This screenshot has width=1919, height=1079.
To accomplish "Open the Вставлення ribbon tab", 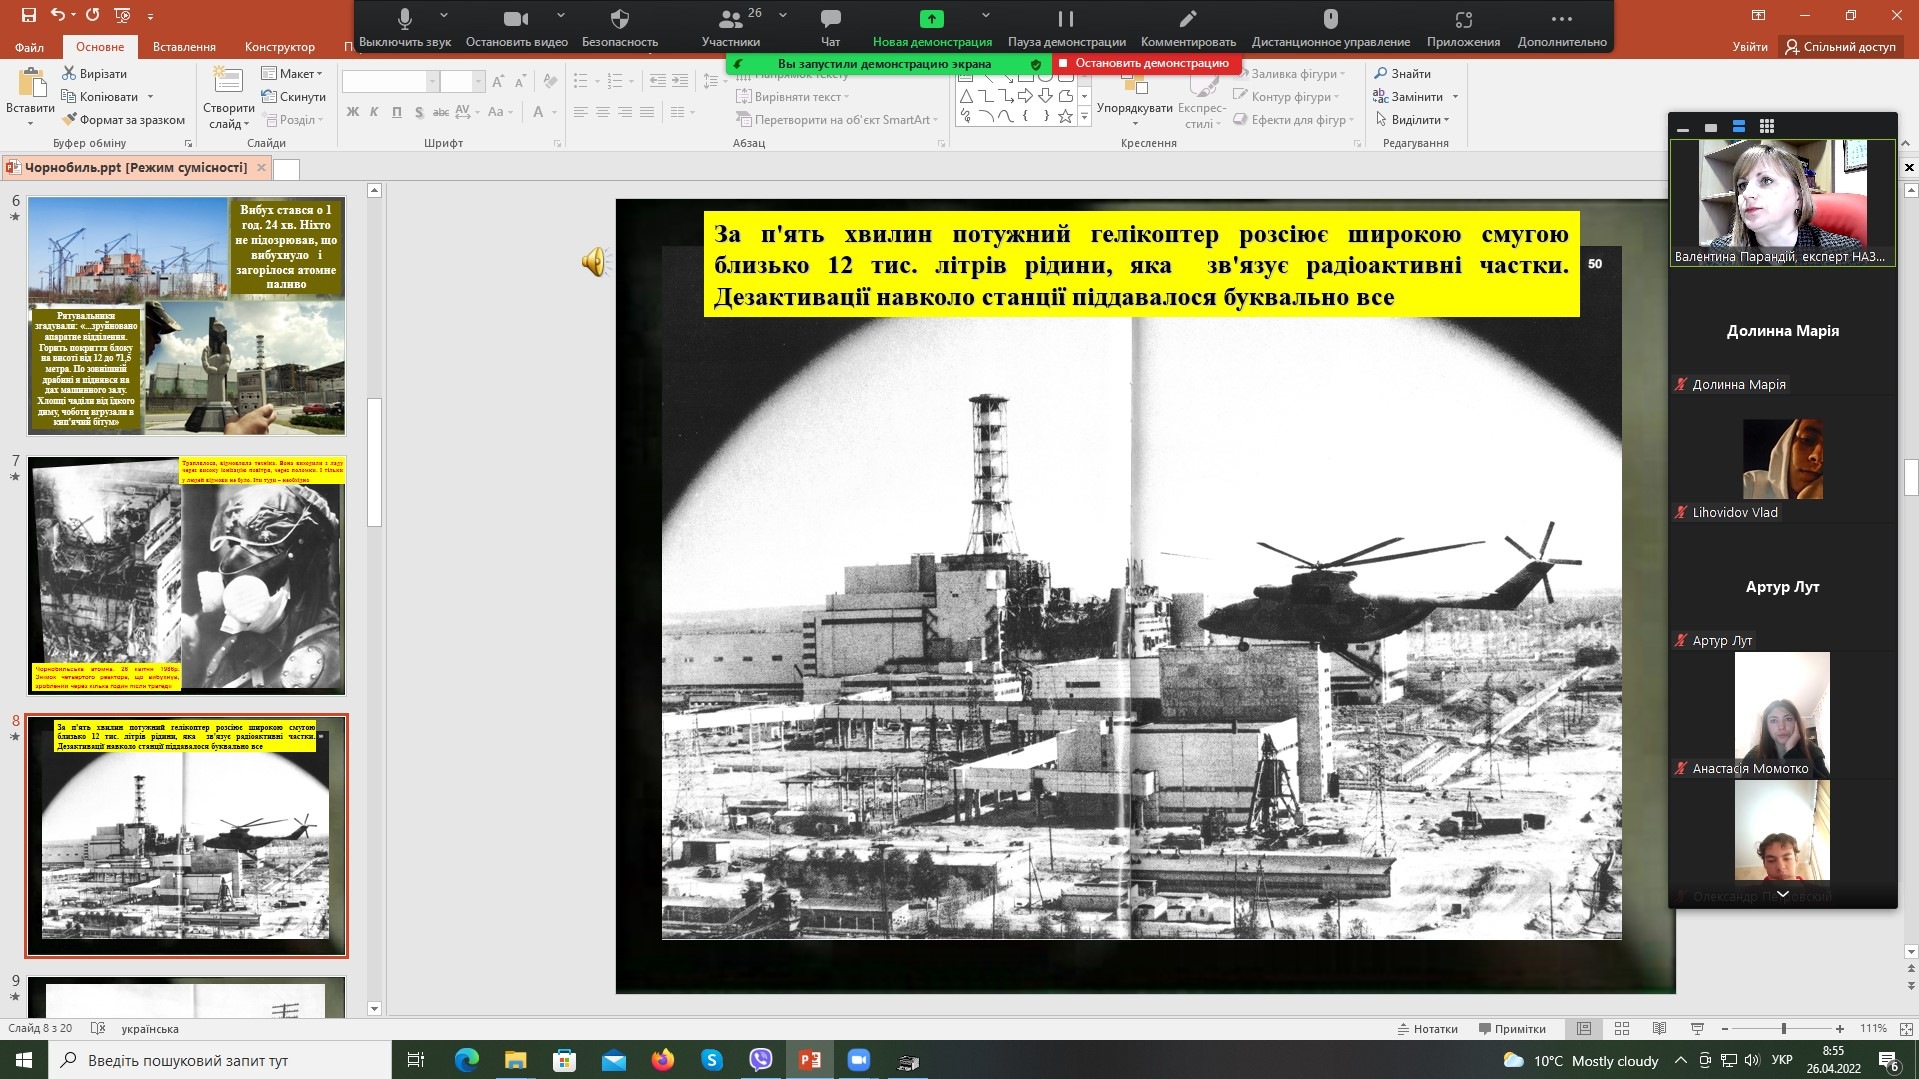I will tap(184, 47).
